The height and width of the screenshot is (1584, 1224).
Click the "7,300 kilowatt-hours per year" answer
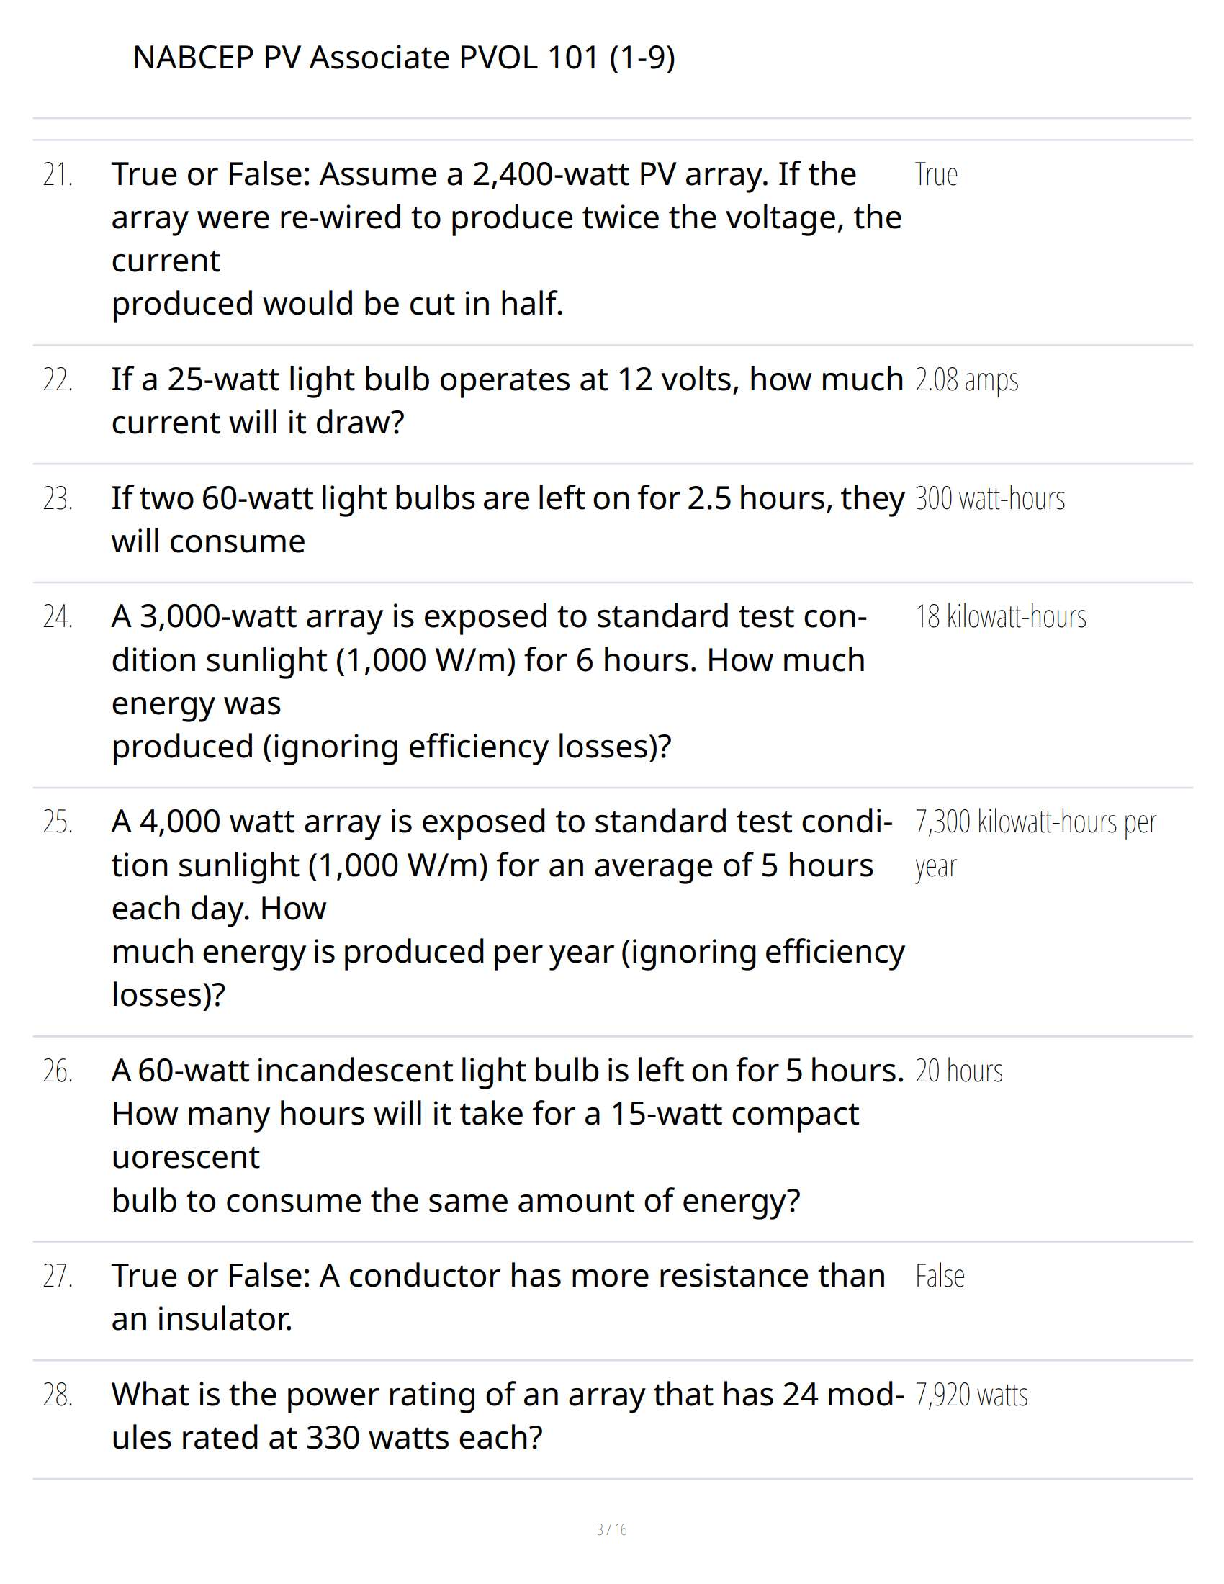click(x=1035, y=843)
